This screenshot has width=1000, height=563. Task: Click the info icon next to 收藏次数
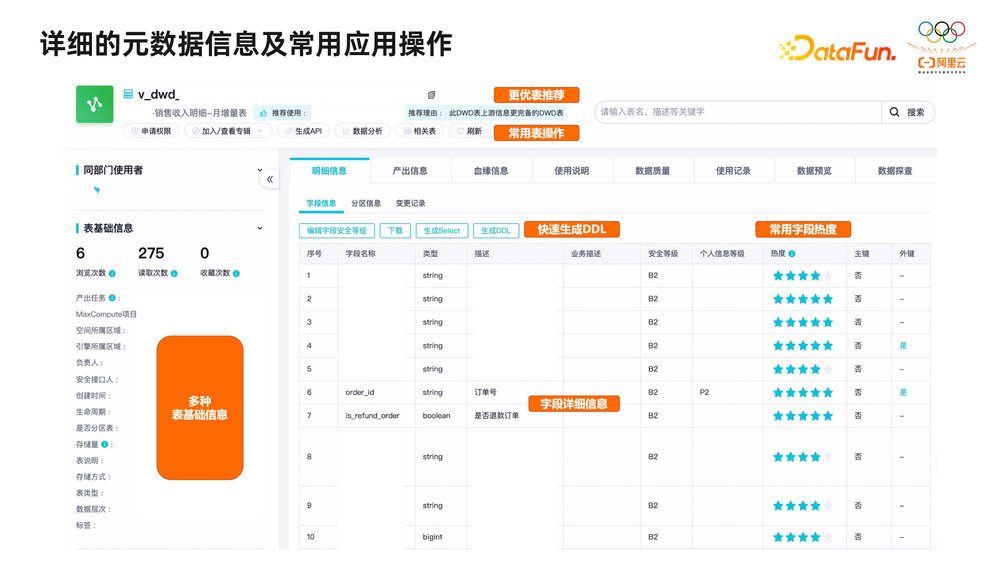click(236, 274)
